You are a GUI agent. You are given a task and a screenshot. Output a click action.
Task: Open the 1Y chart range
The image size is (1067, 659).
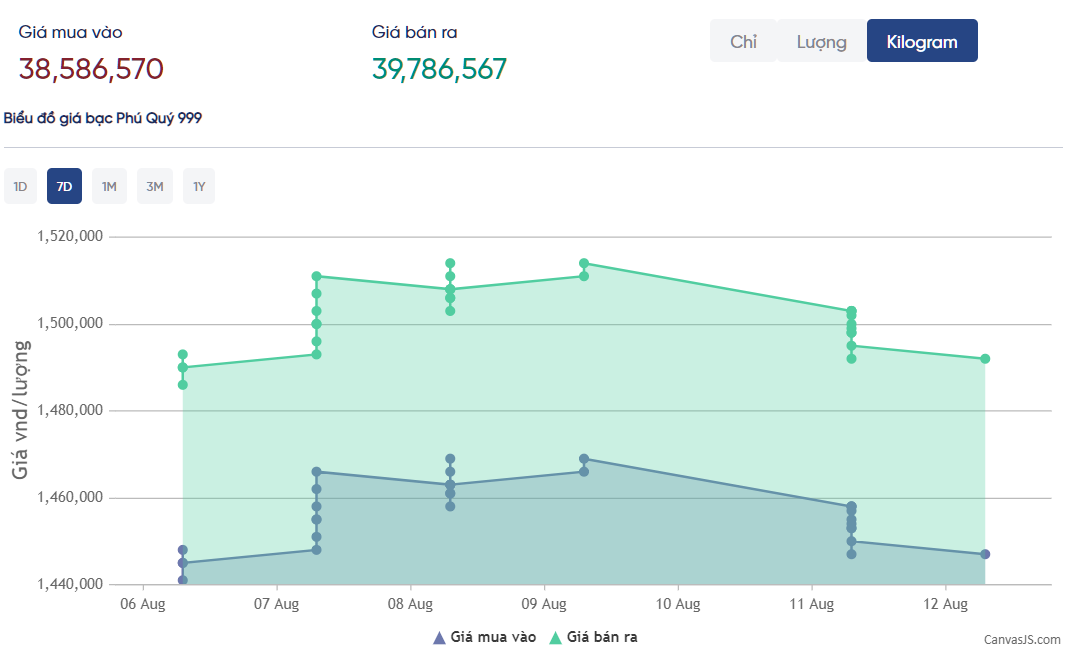coord(199,186)
